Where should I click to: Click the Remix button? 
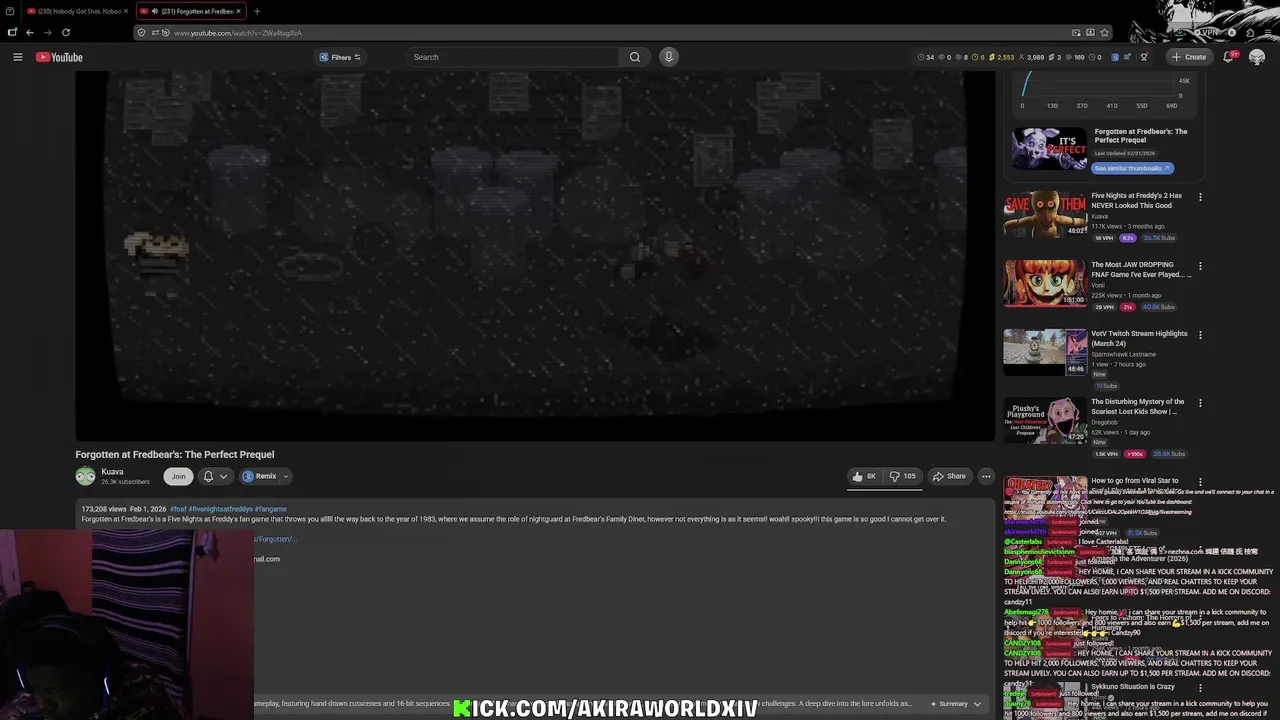(259, 476)
